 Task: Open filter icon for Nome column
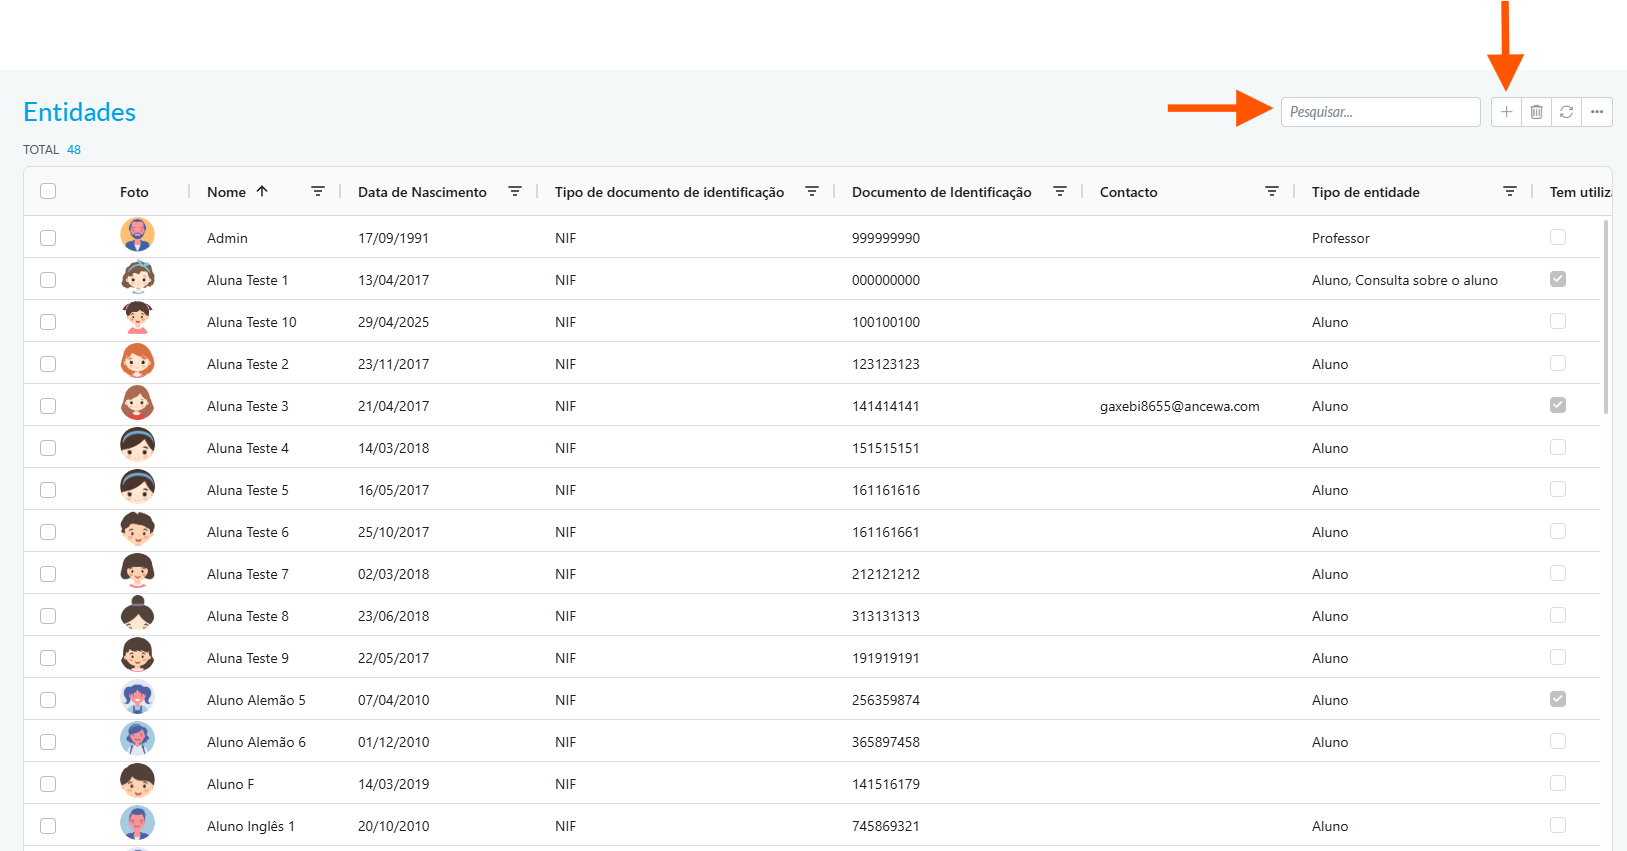tap(318, 191)
